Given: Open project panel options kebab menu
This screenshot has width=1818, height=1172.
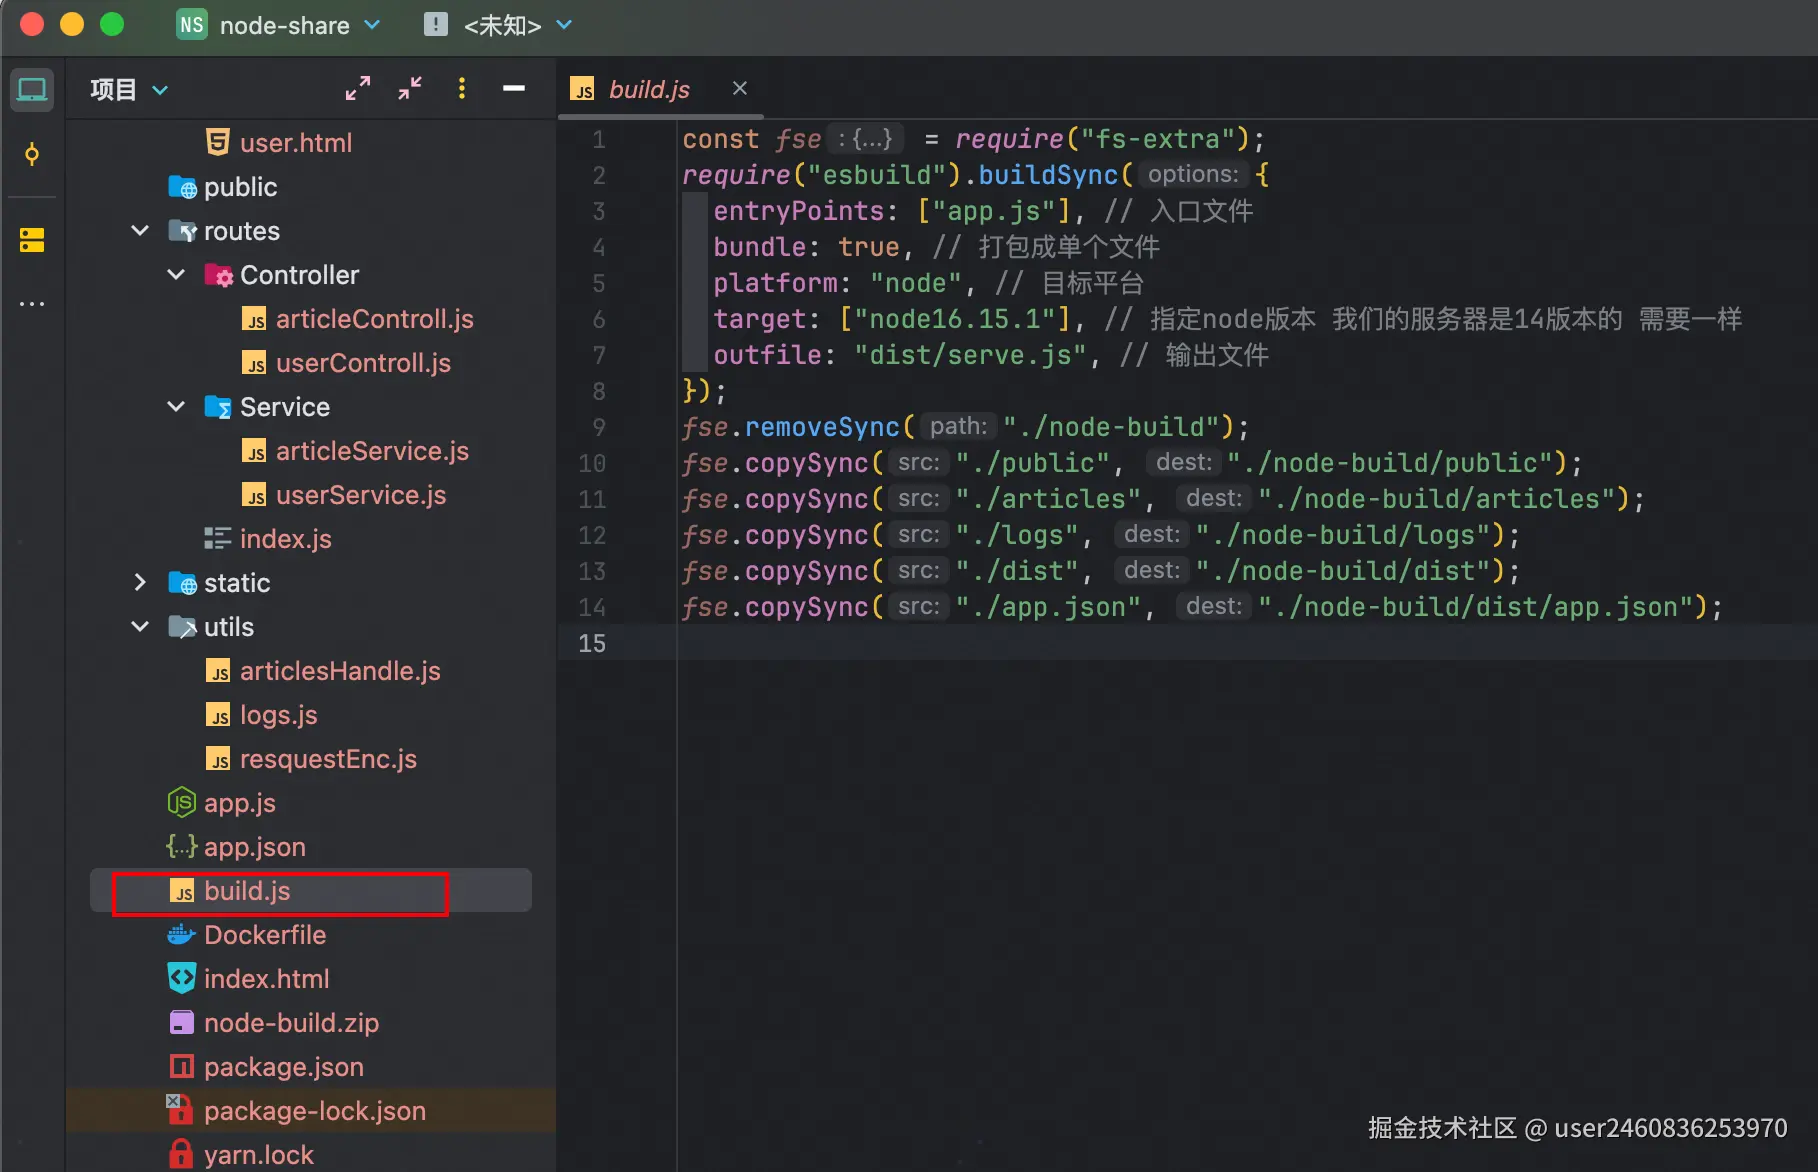Looking at the screenshot, I should (462, 89).
